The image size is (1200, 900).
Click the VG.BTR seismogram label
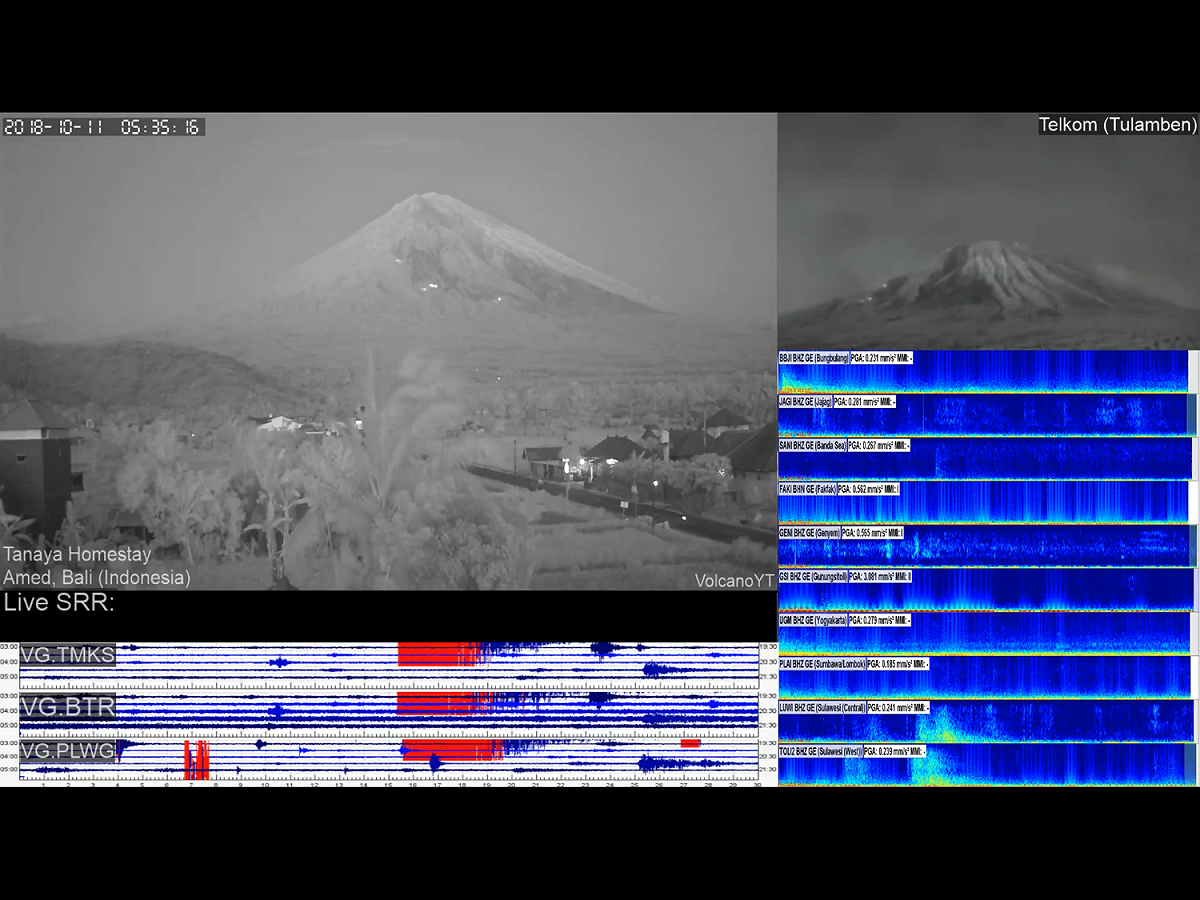(67, 706)
